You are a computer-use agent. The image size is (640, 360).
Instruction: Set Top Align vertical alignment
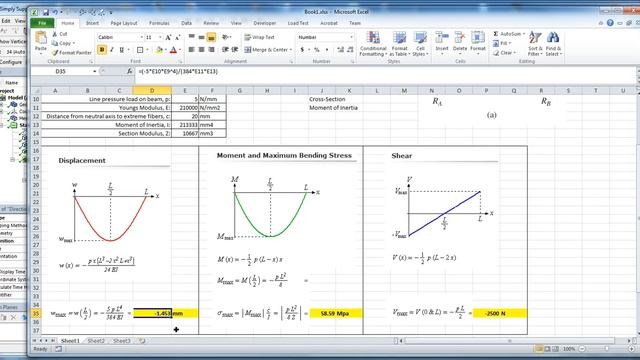[x=191, y=37]
